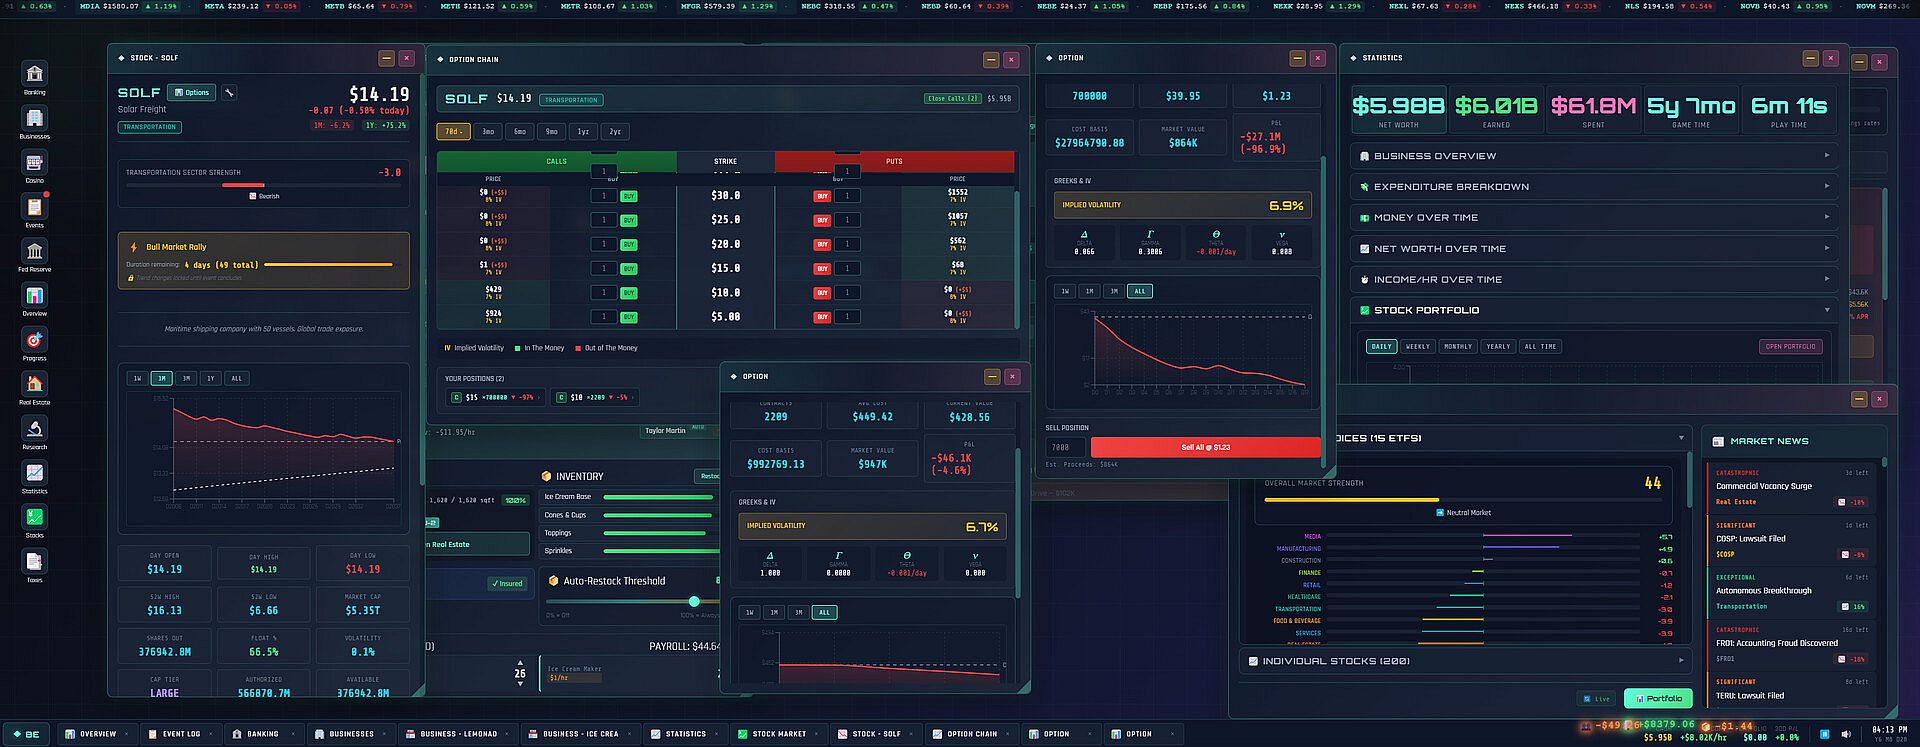Collapse the Indices (15 ETFs) section arrow
The image size is (1920, 747).
tap(1681, 438)
